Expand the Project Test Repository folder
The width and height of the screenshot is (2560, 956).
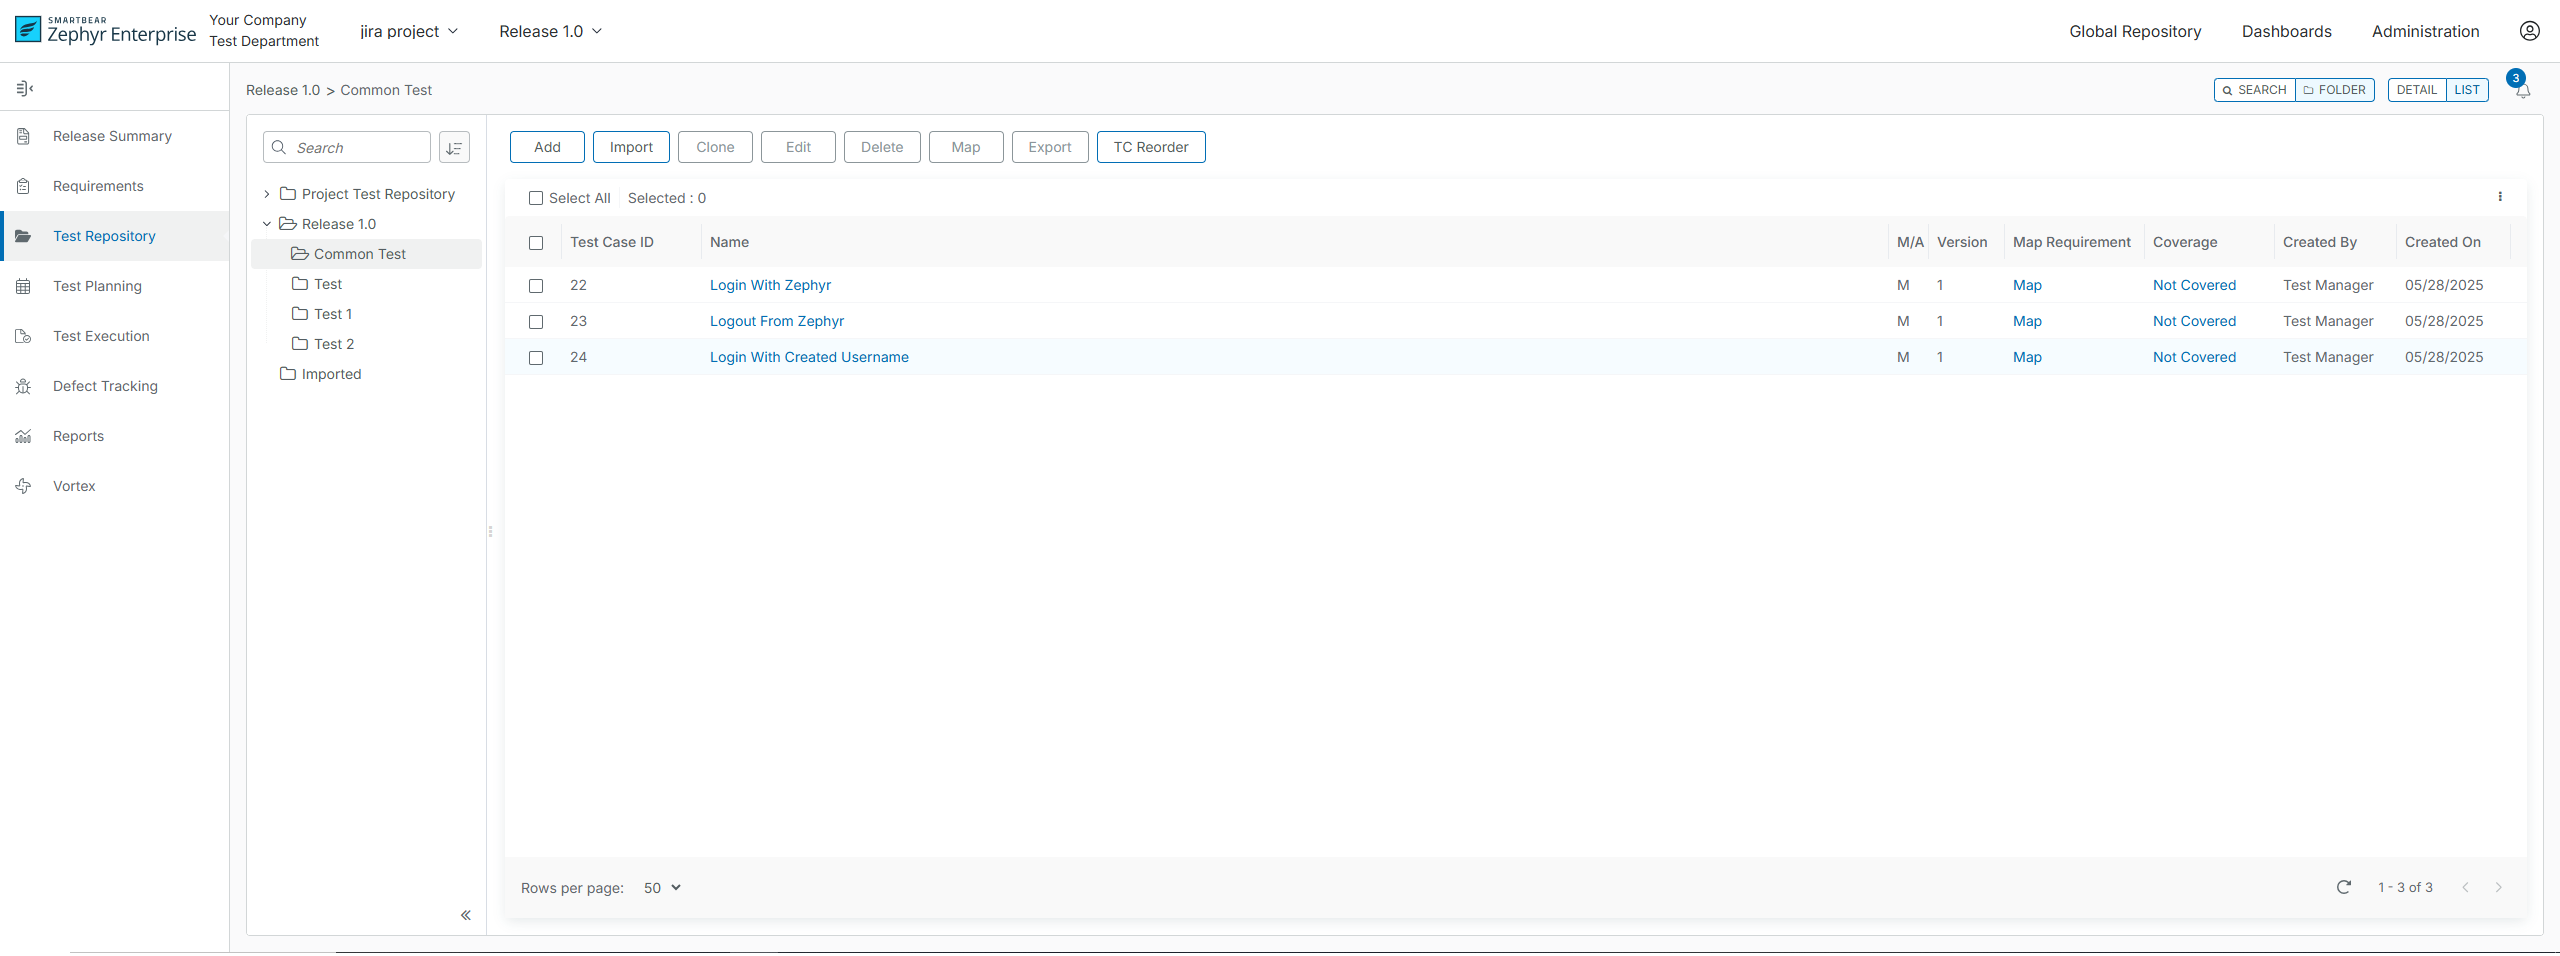[266, 194]
